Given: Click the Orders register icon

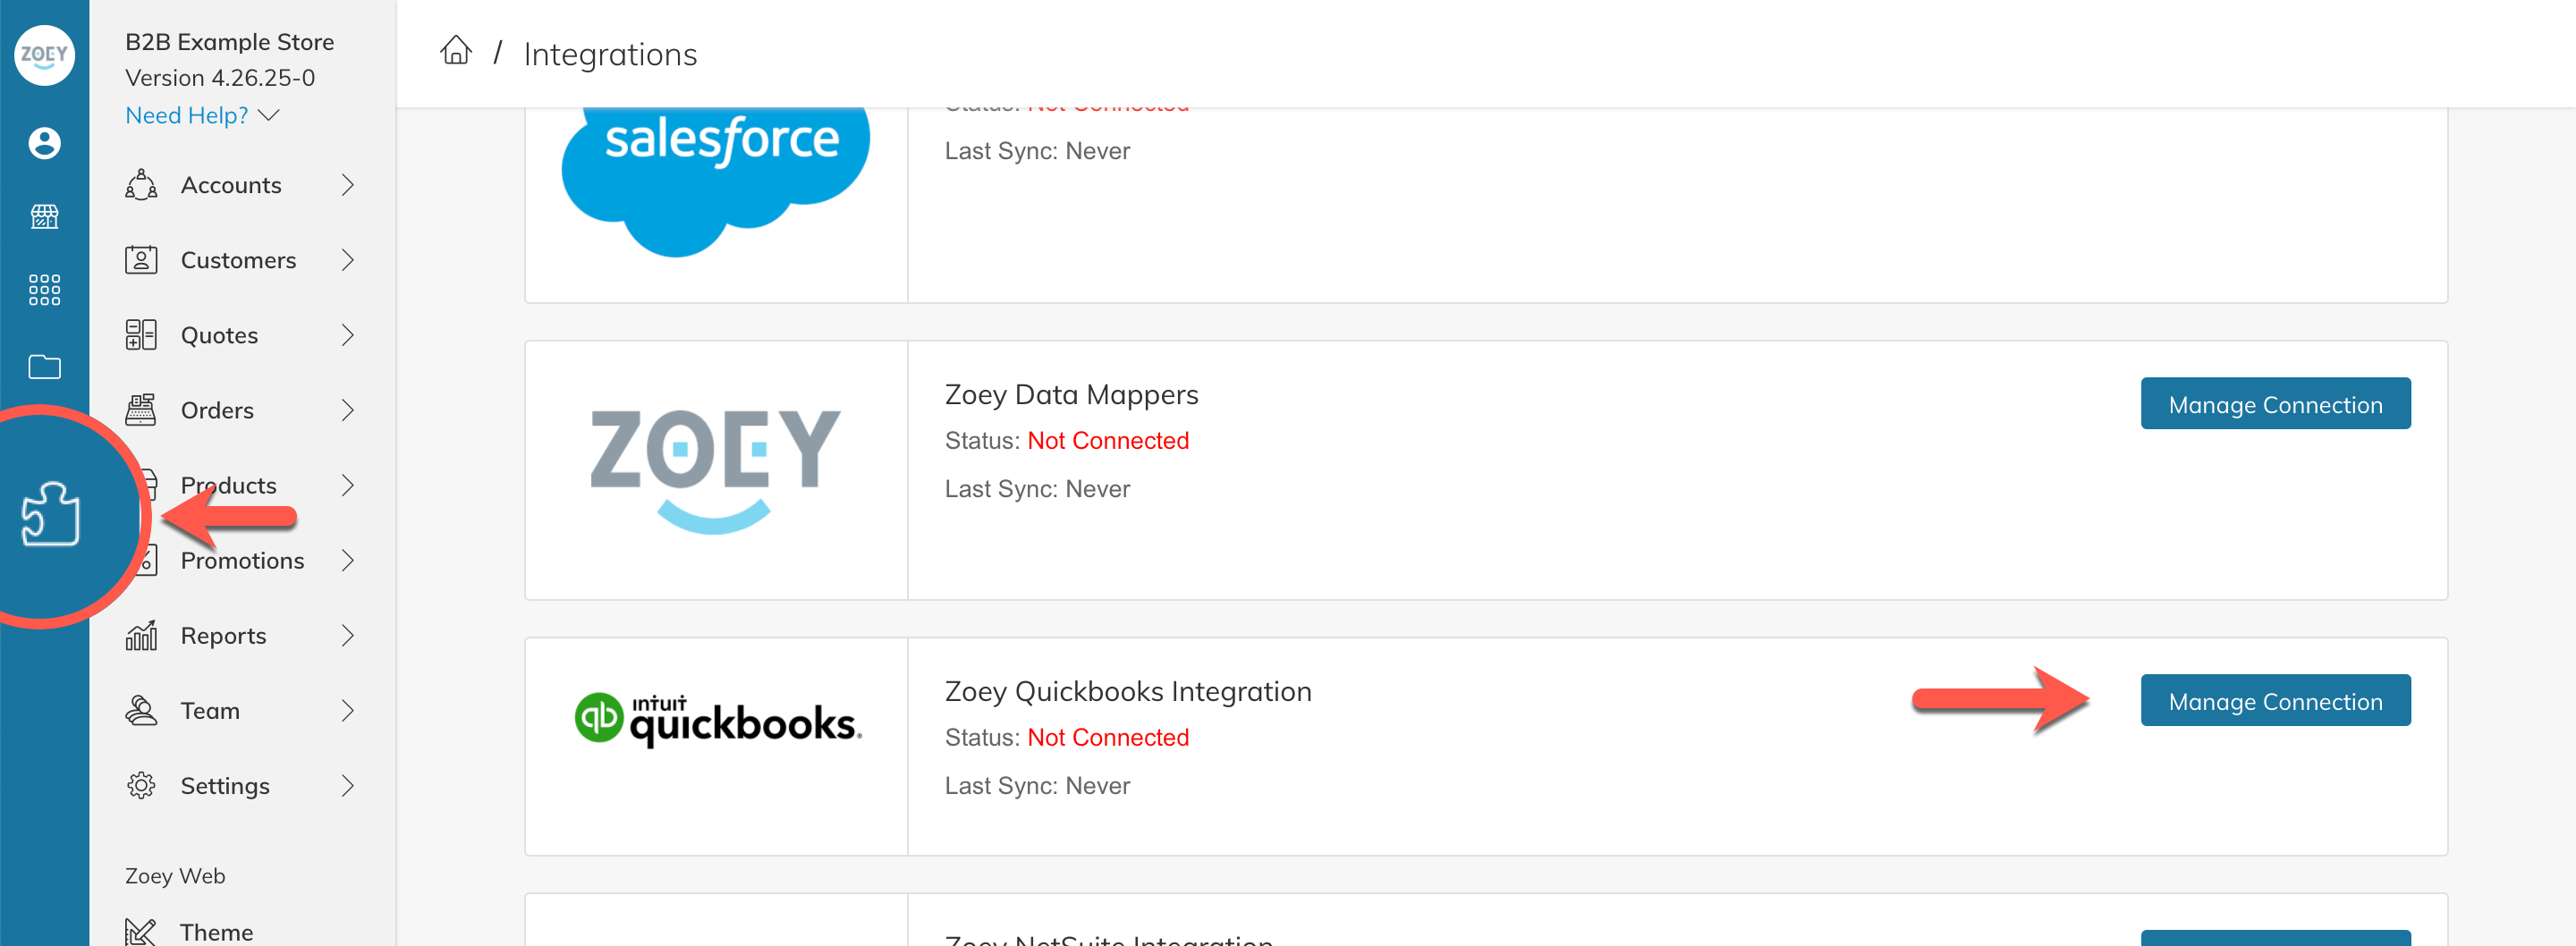Looking at the screenshot, I should point(141,410).
